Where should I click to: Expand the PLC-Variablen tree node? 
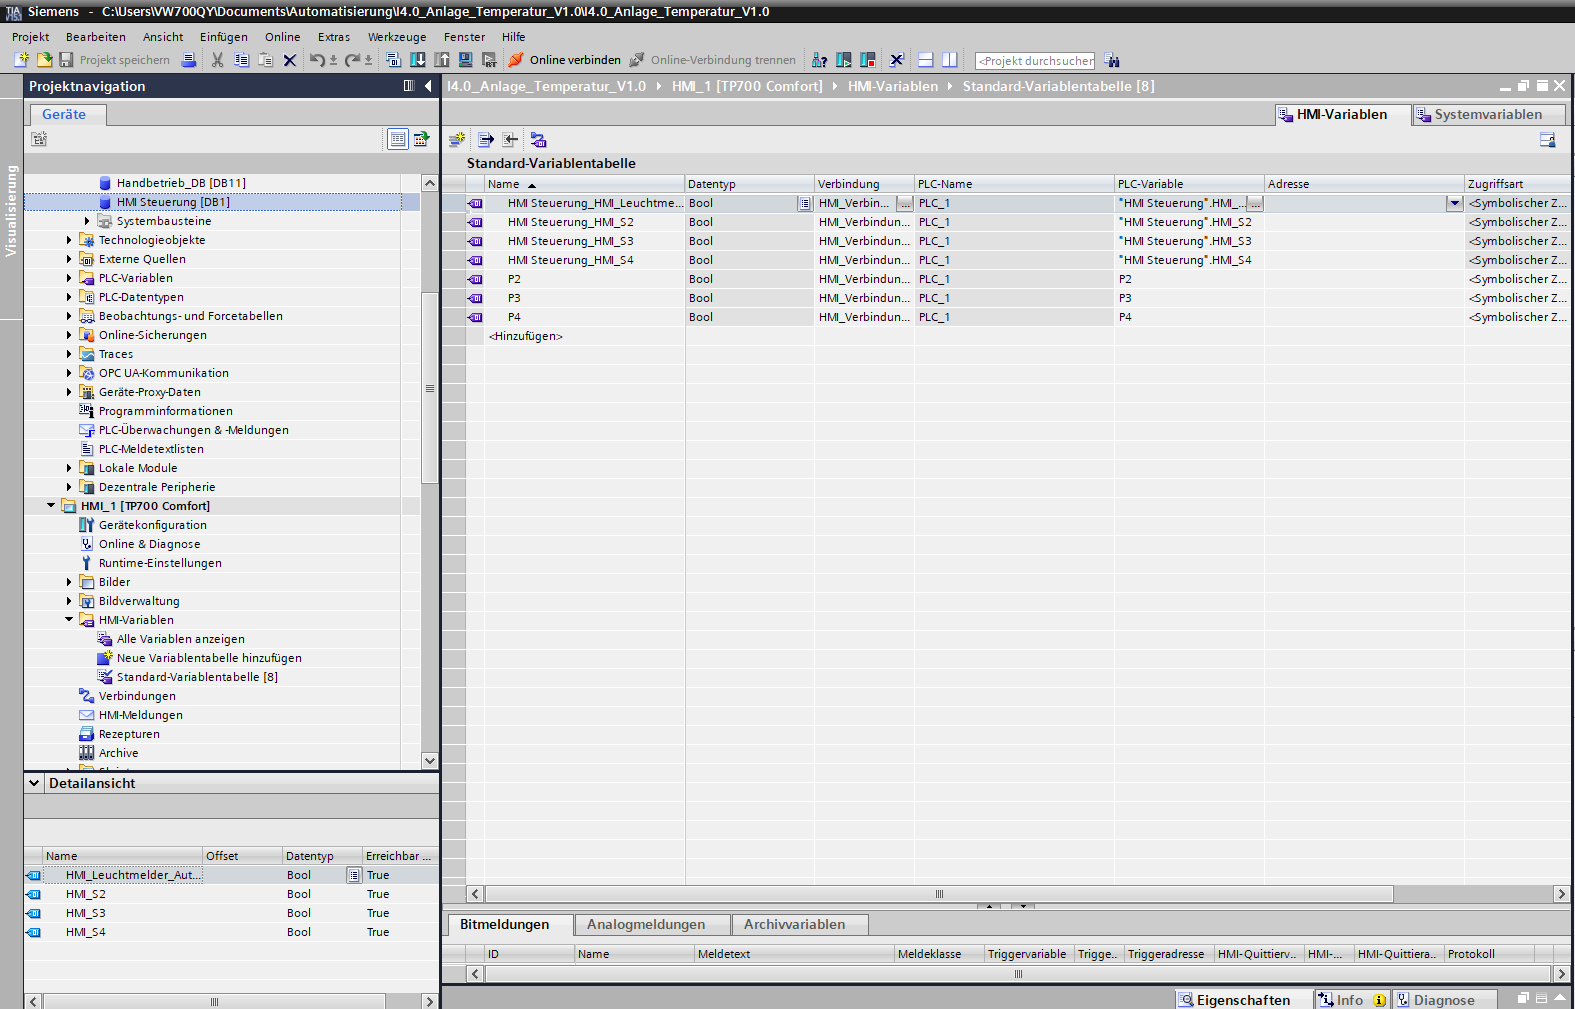(69, 278)
